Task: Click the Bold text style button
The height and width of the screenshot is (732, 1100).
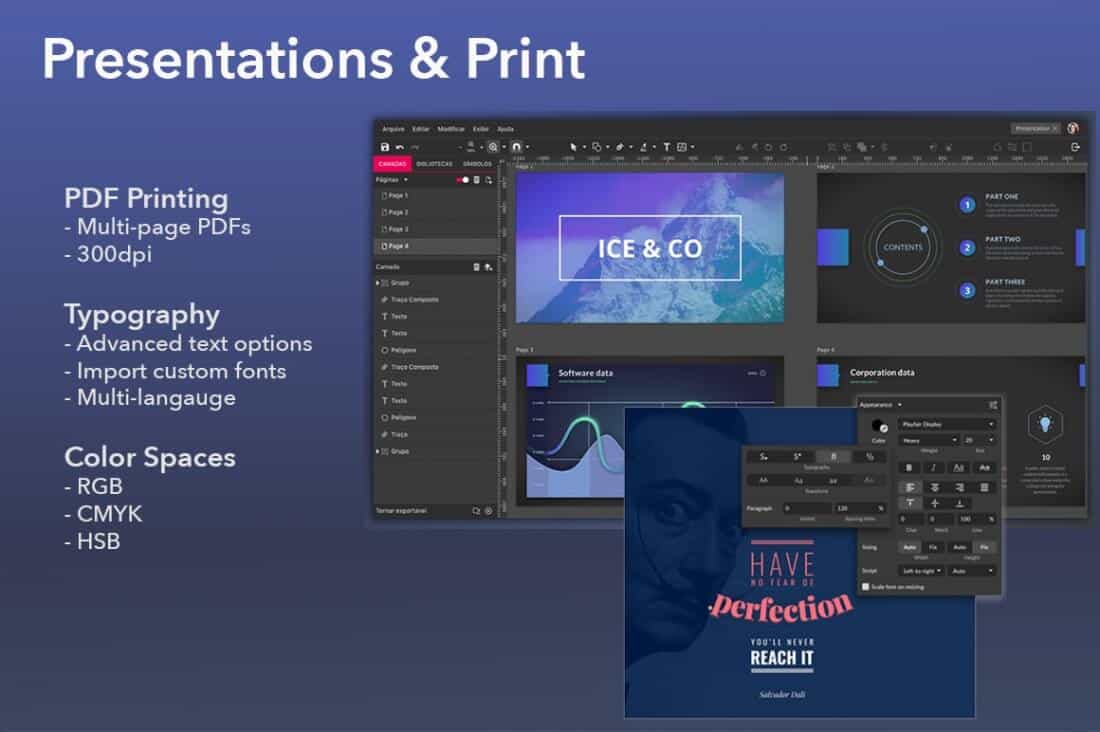Action: click(909, 467)
